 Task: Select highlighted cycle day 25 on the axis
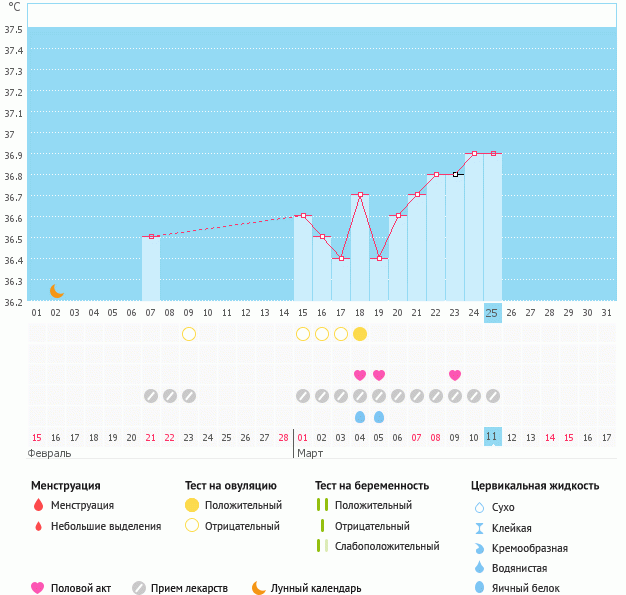(492, 312)
